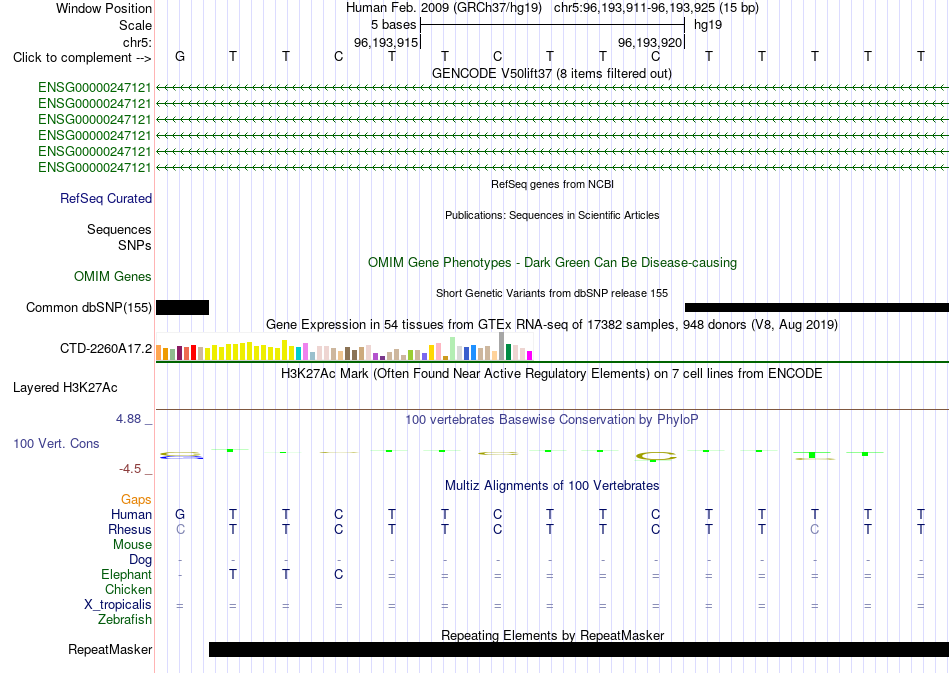Image resolution: width=950 pixels, height=673 pixels.
Task: Click the 'RefSeq Curated' track label
Action: (x=106, y=198)
